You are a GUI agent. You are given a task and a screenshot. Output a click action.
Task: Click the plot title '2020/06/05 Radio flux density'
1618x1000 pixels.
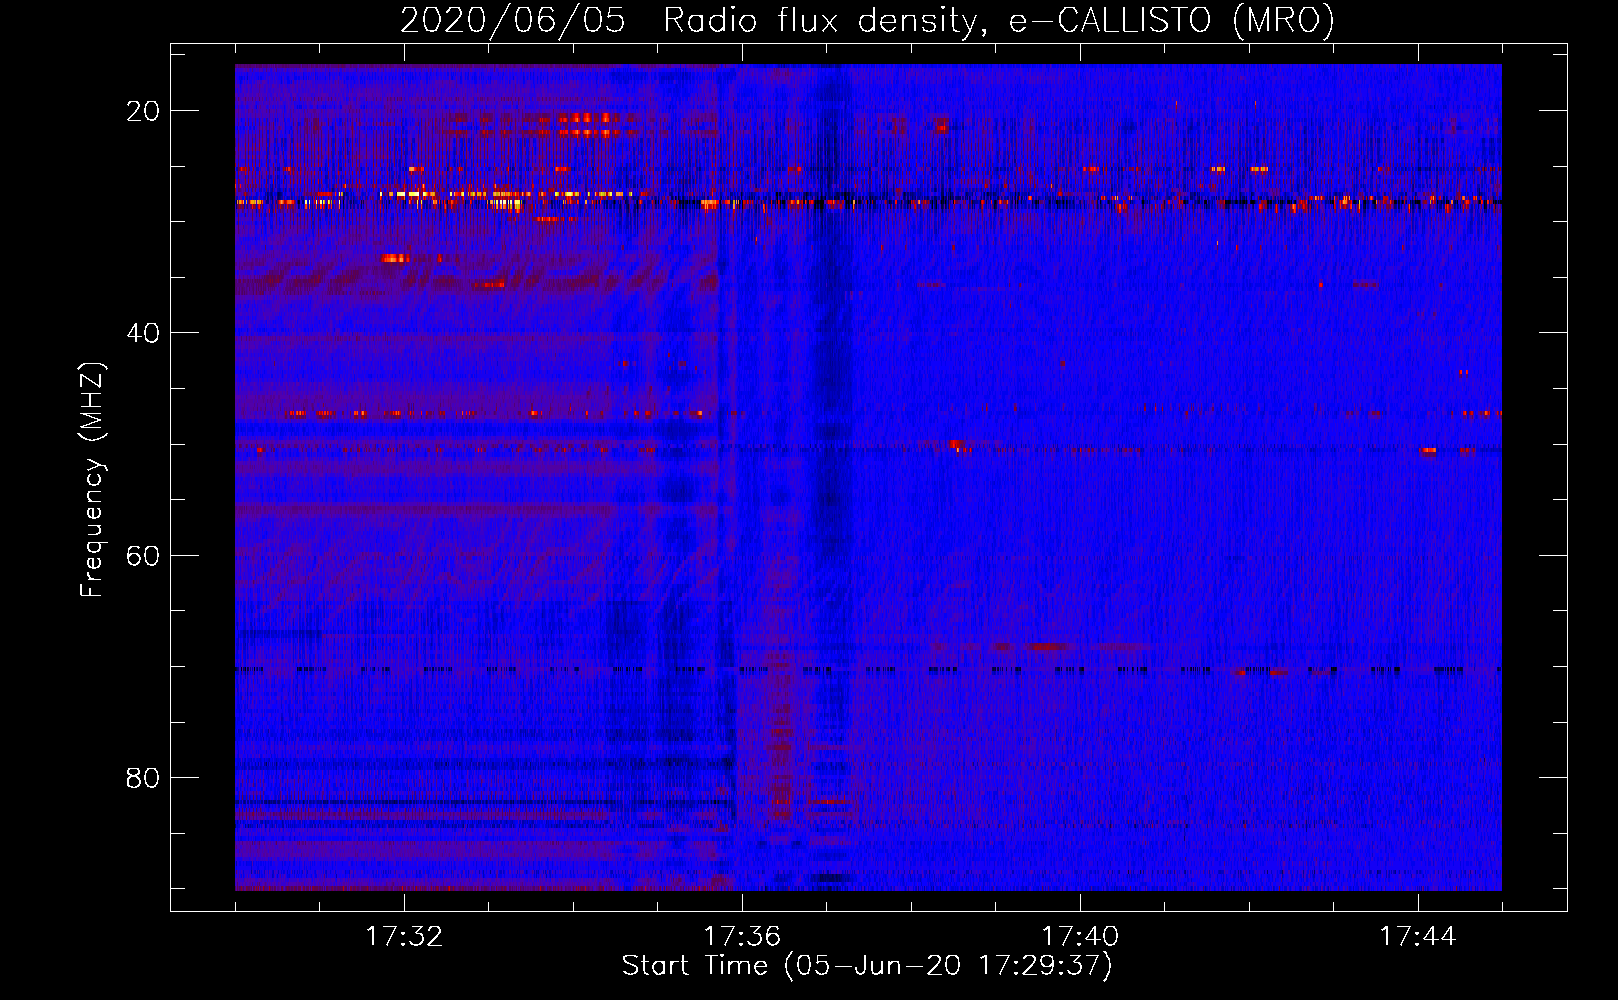coord(867,21)
